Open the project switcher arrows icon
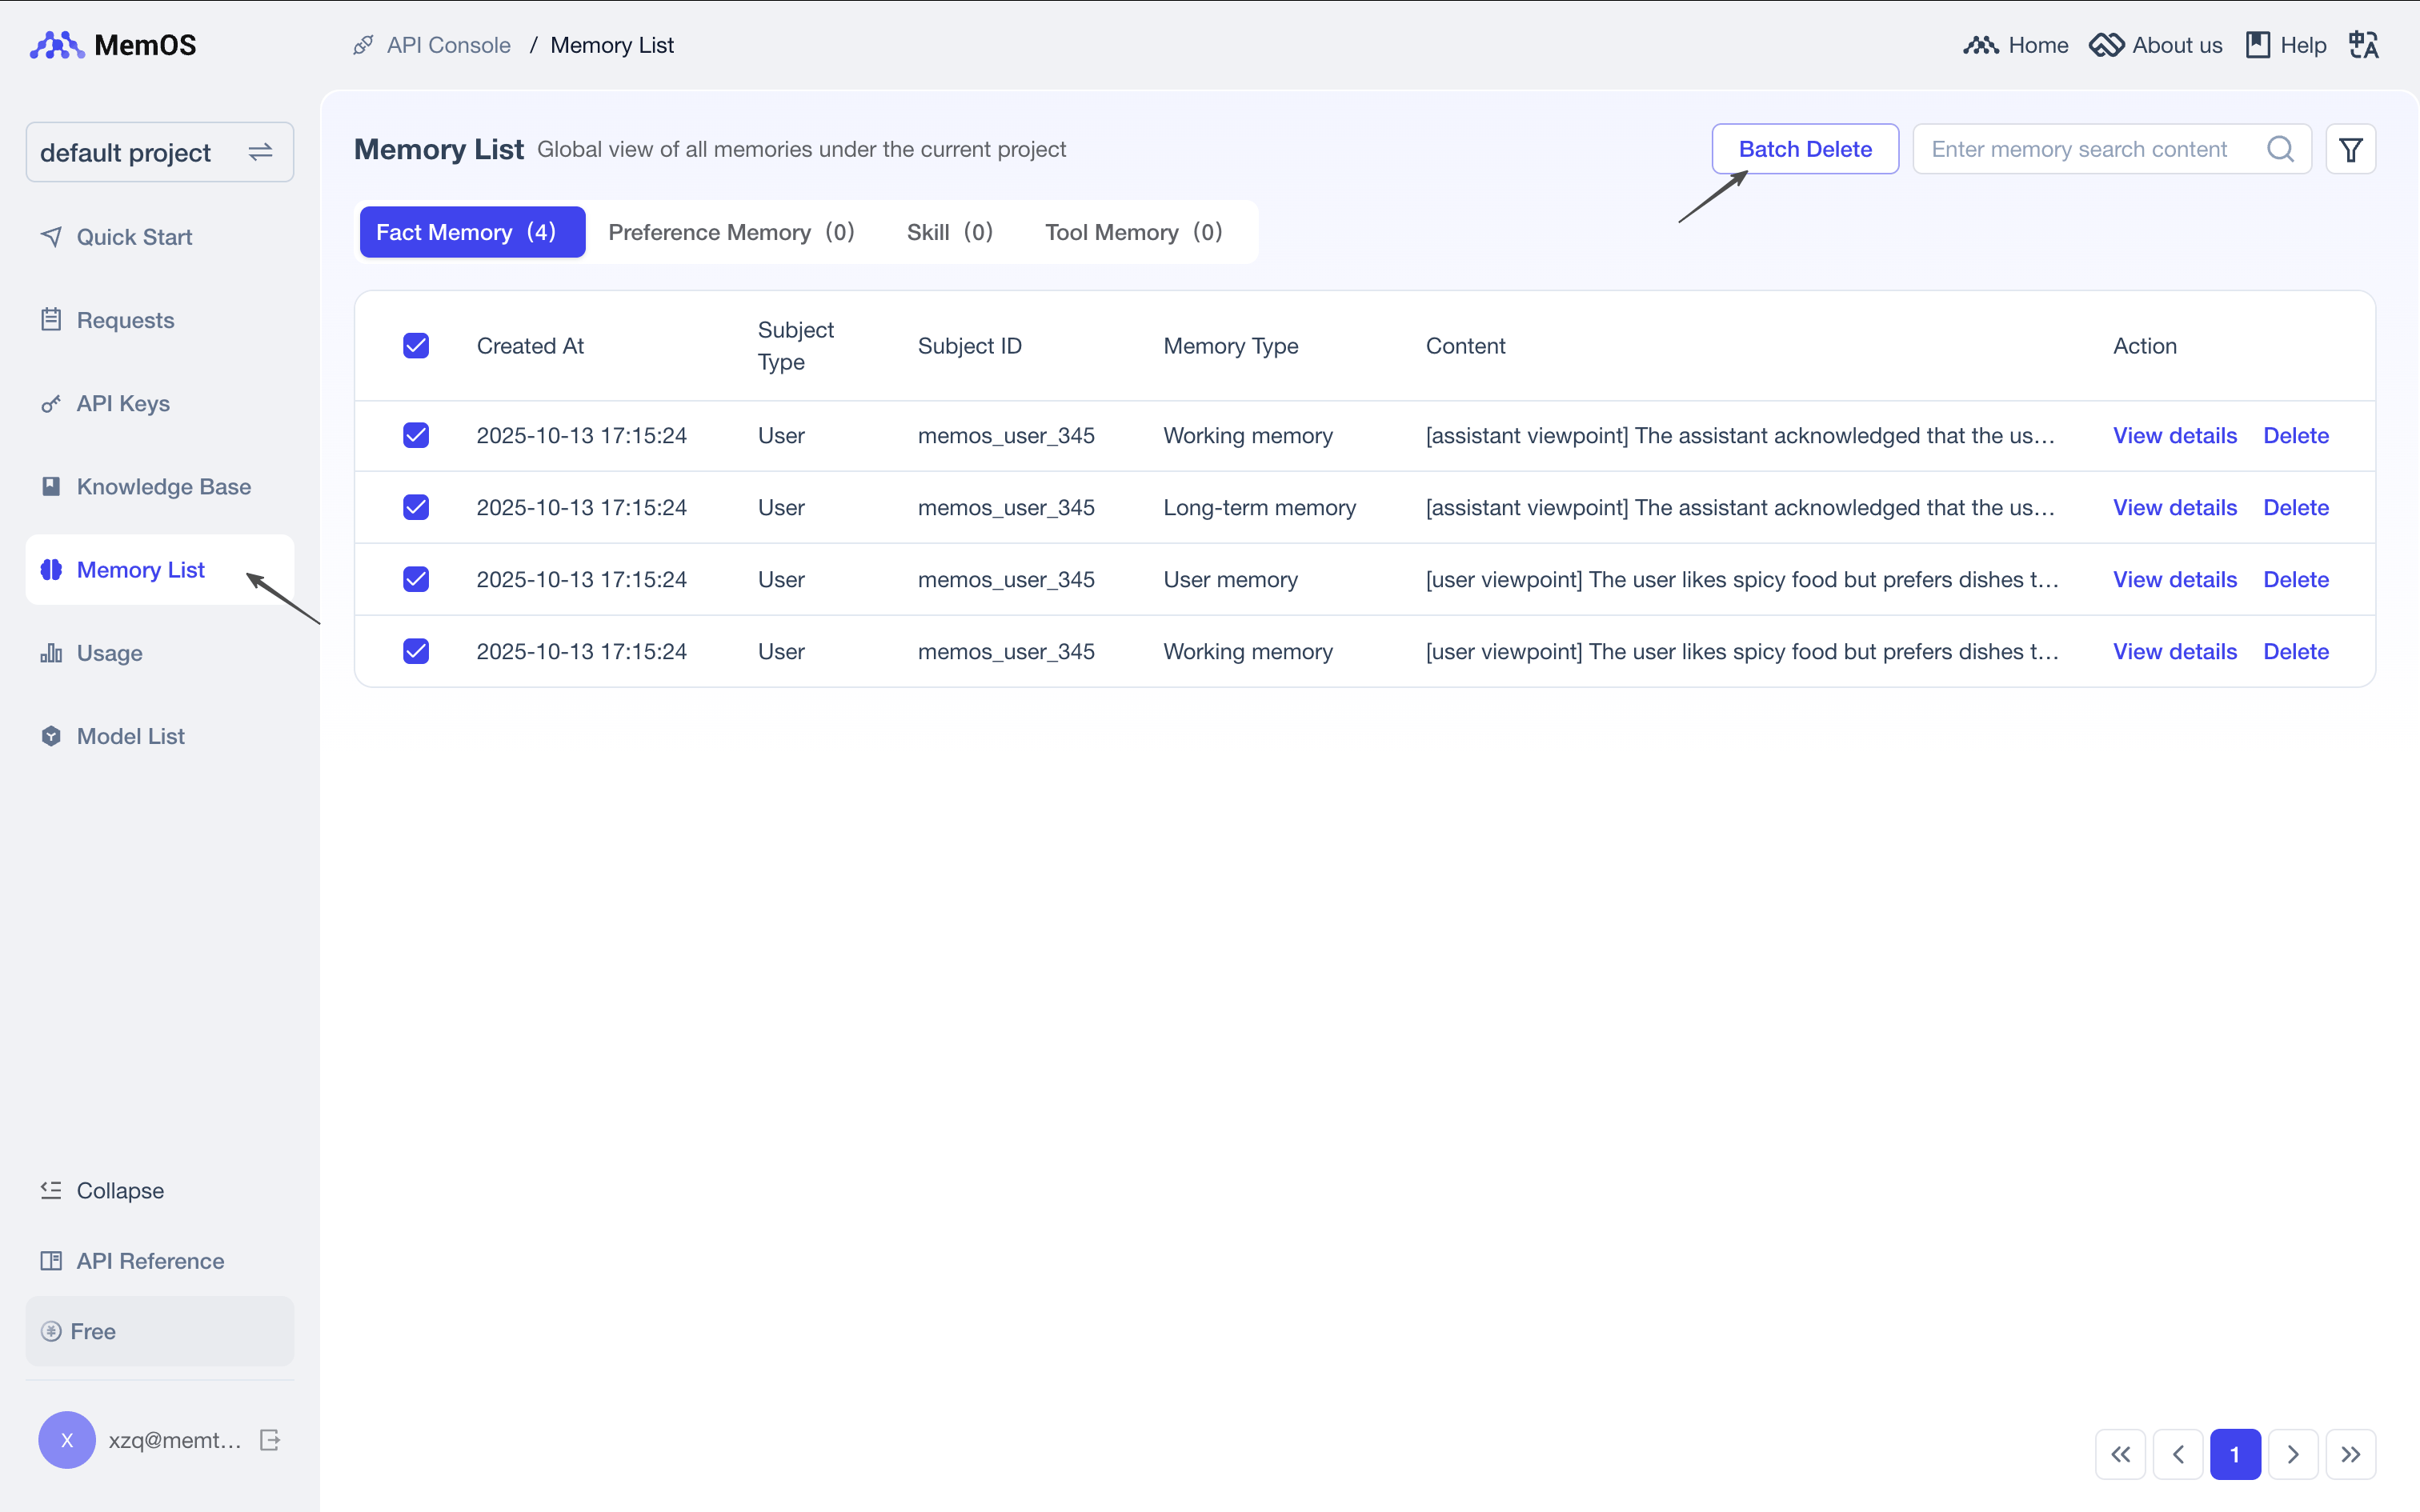The height and width of the screenshot is (1512, 2420). (260, 152)
